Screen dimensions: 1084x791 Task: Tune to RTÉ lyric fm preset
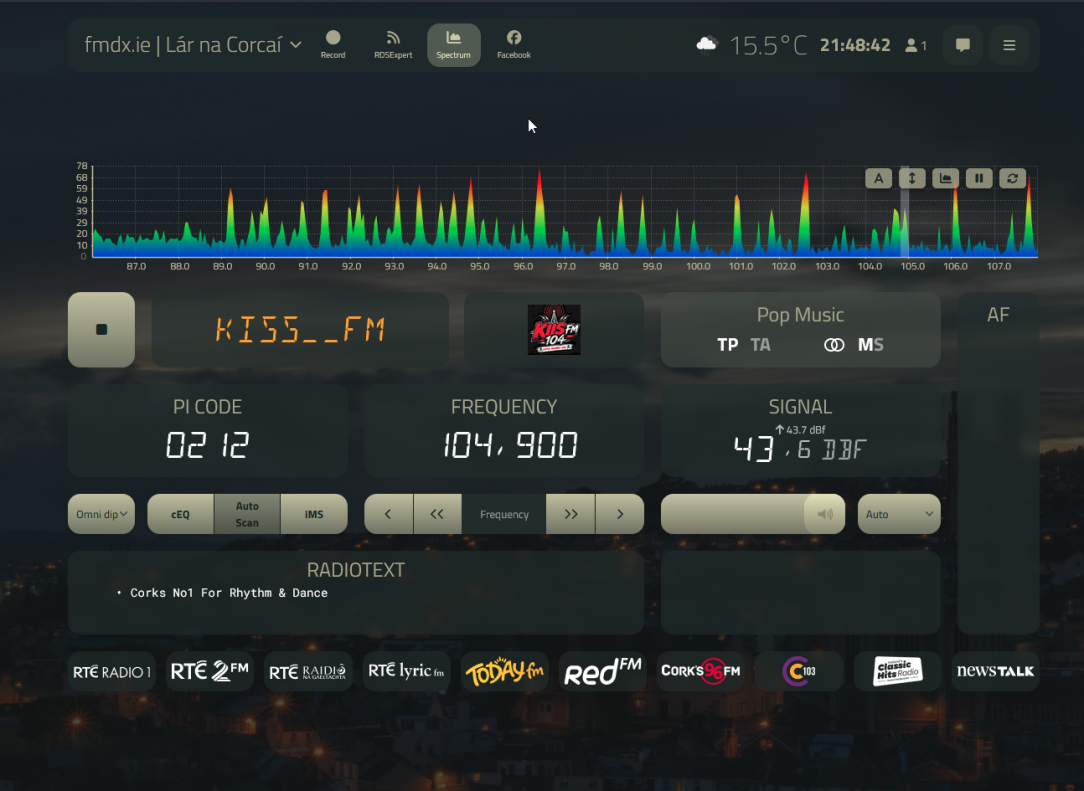pyautogui.click(x=406, y=671)
